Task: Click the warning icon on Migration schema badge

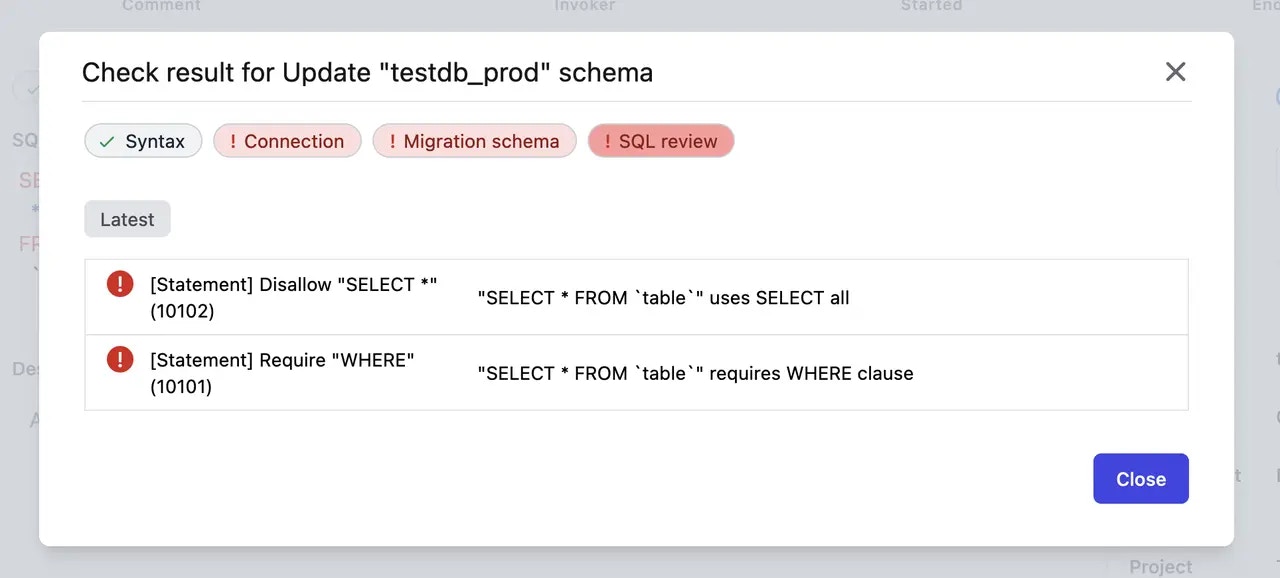Action: pos(392,141)
